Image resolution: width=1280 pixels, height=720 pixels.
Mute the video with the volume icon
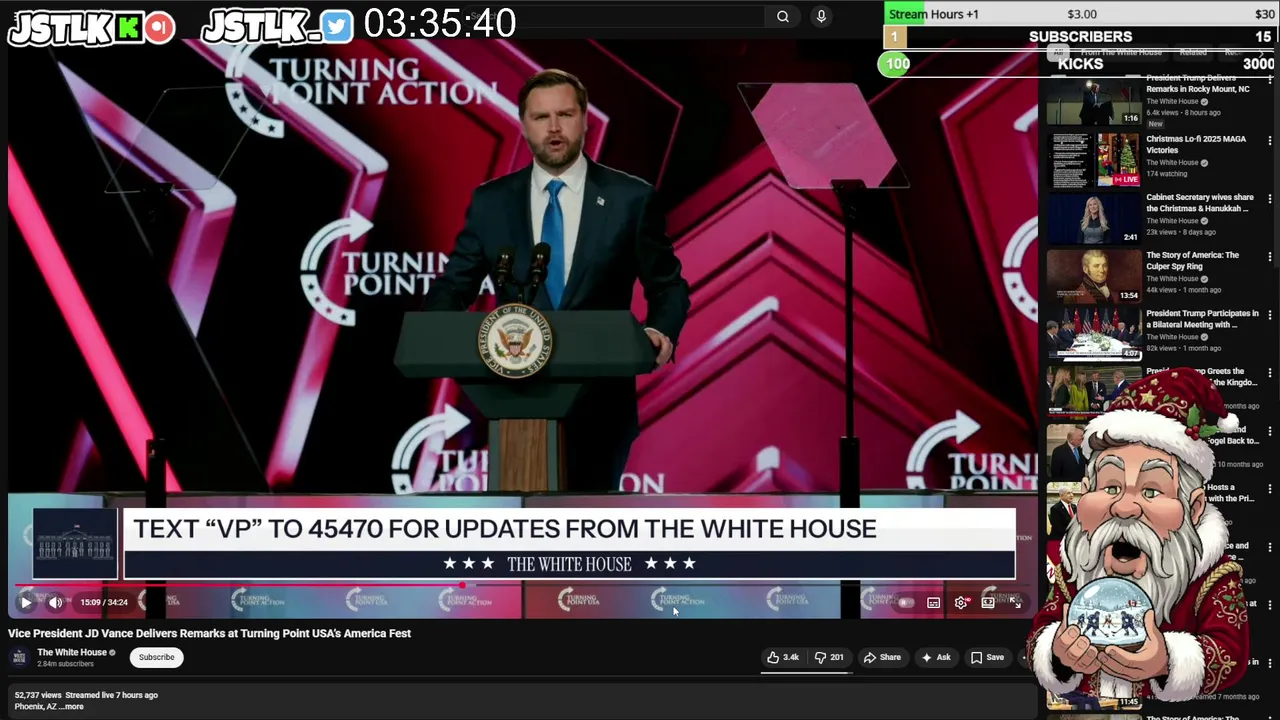[x=56, y=602]
